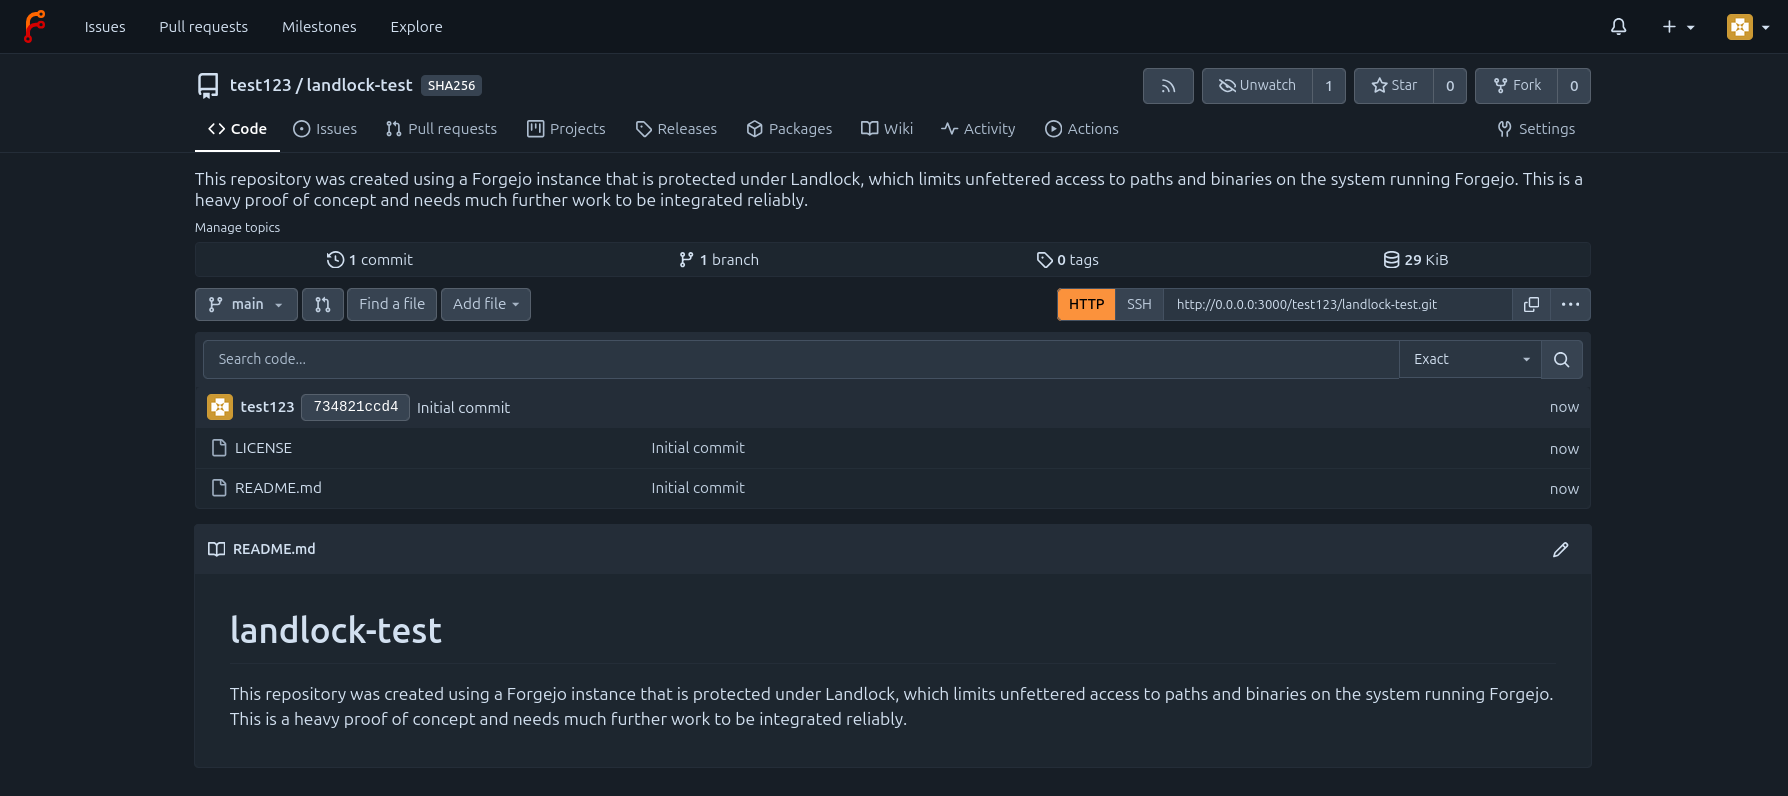The width and height of the screenshot is (1788, 796).
Task: Click the clone URL text field
Action: point(1338,304)
